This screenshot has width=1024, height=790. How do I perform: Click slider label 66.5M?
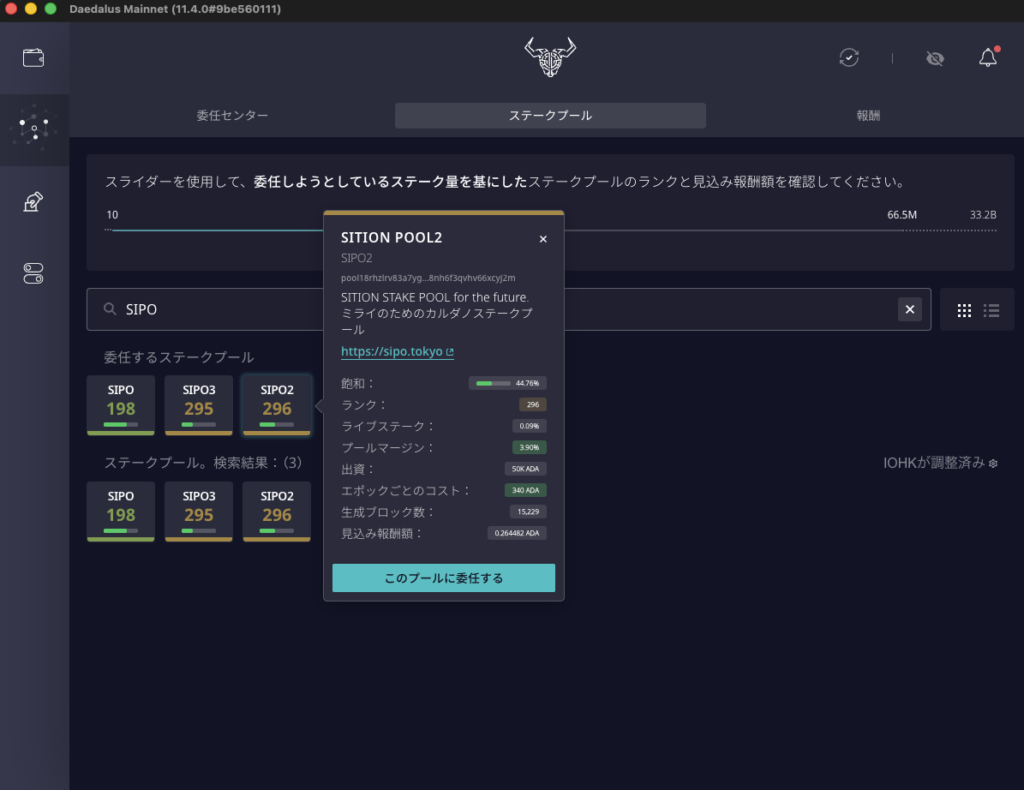point(902,215)
